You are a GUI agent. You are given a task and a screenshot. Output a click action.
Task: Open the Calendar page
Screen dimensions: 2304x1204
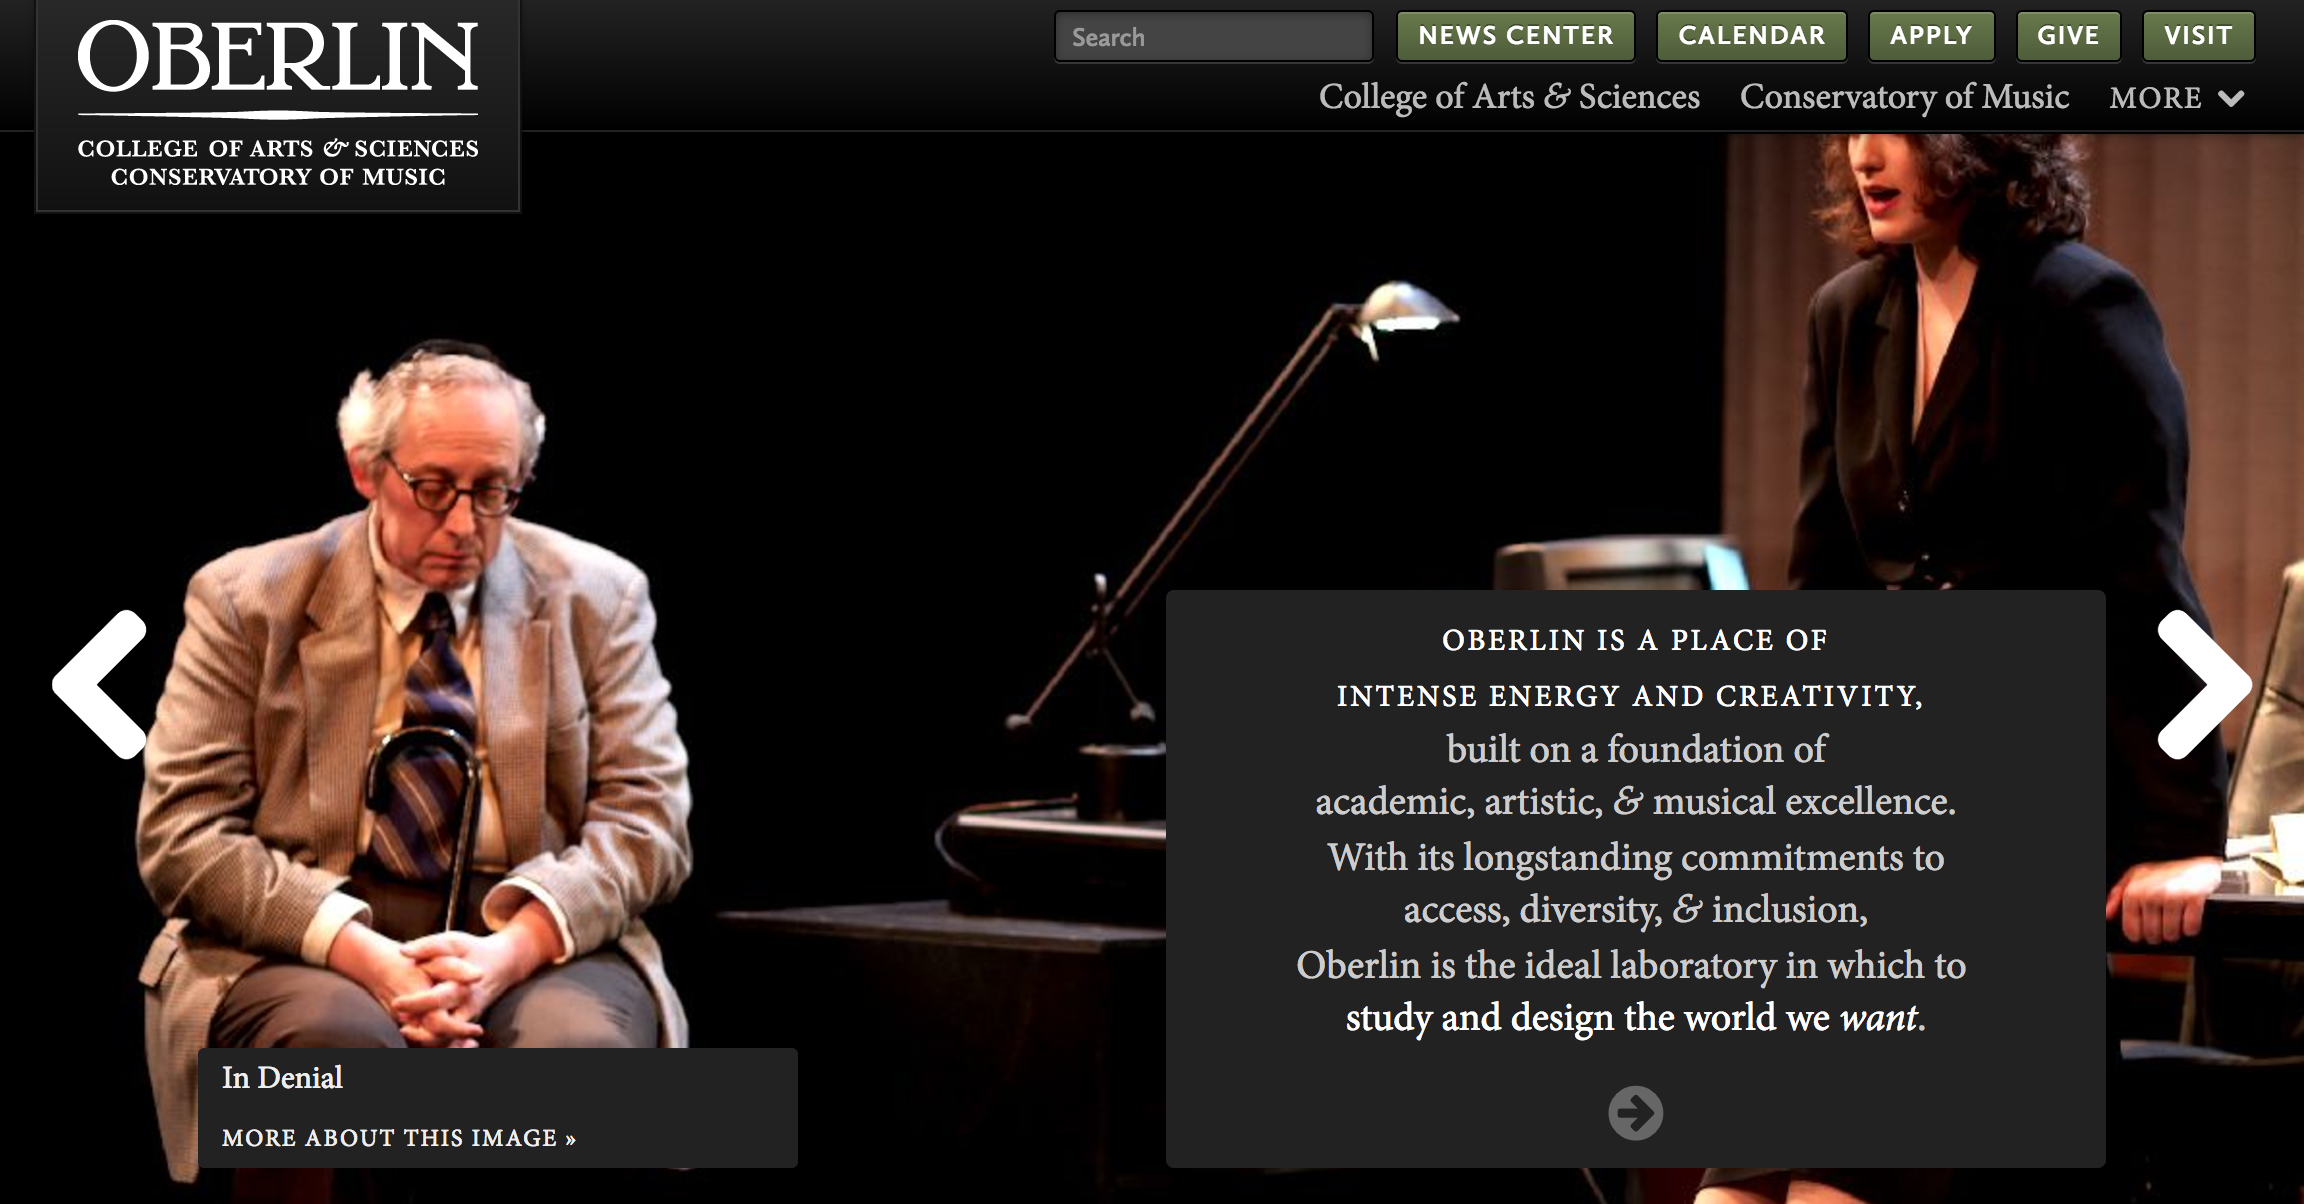tap(1751, 36)
